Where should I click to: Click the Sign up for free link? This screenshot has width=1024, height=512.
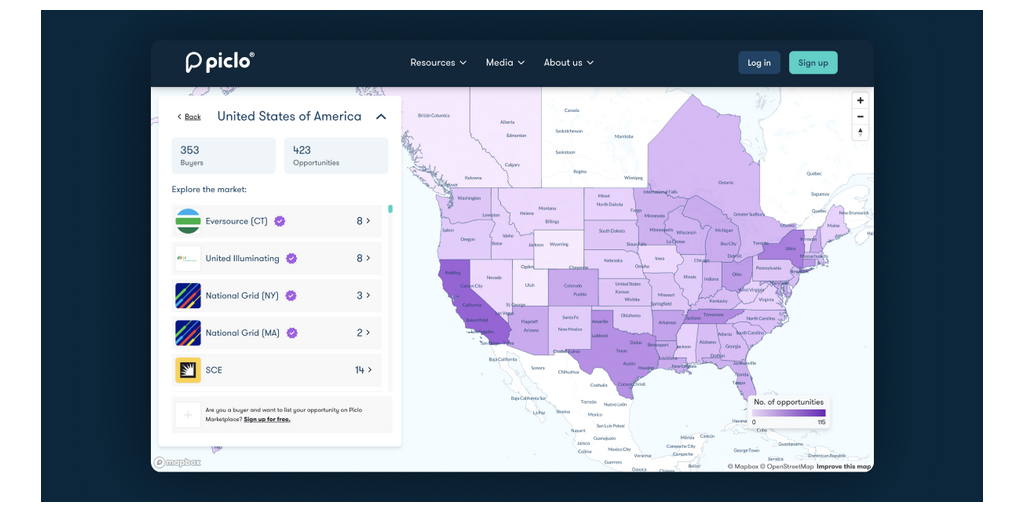(x=267, y=419)
